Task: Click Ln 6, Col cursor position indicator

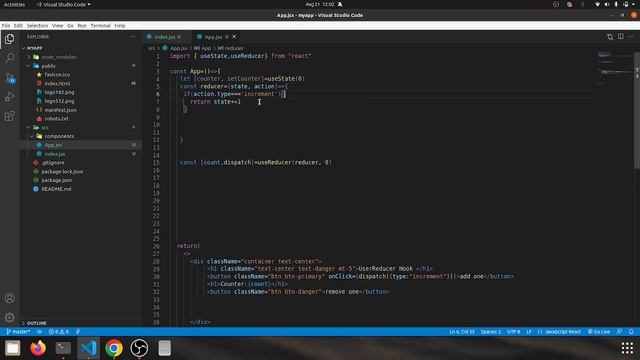Action: click(462, 331)
